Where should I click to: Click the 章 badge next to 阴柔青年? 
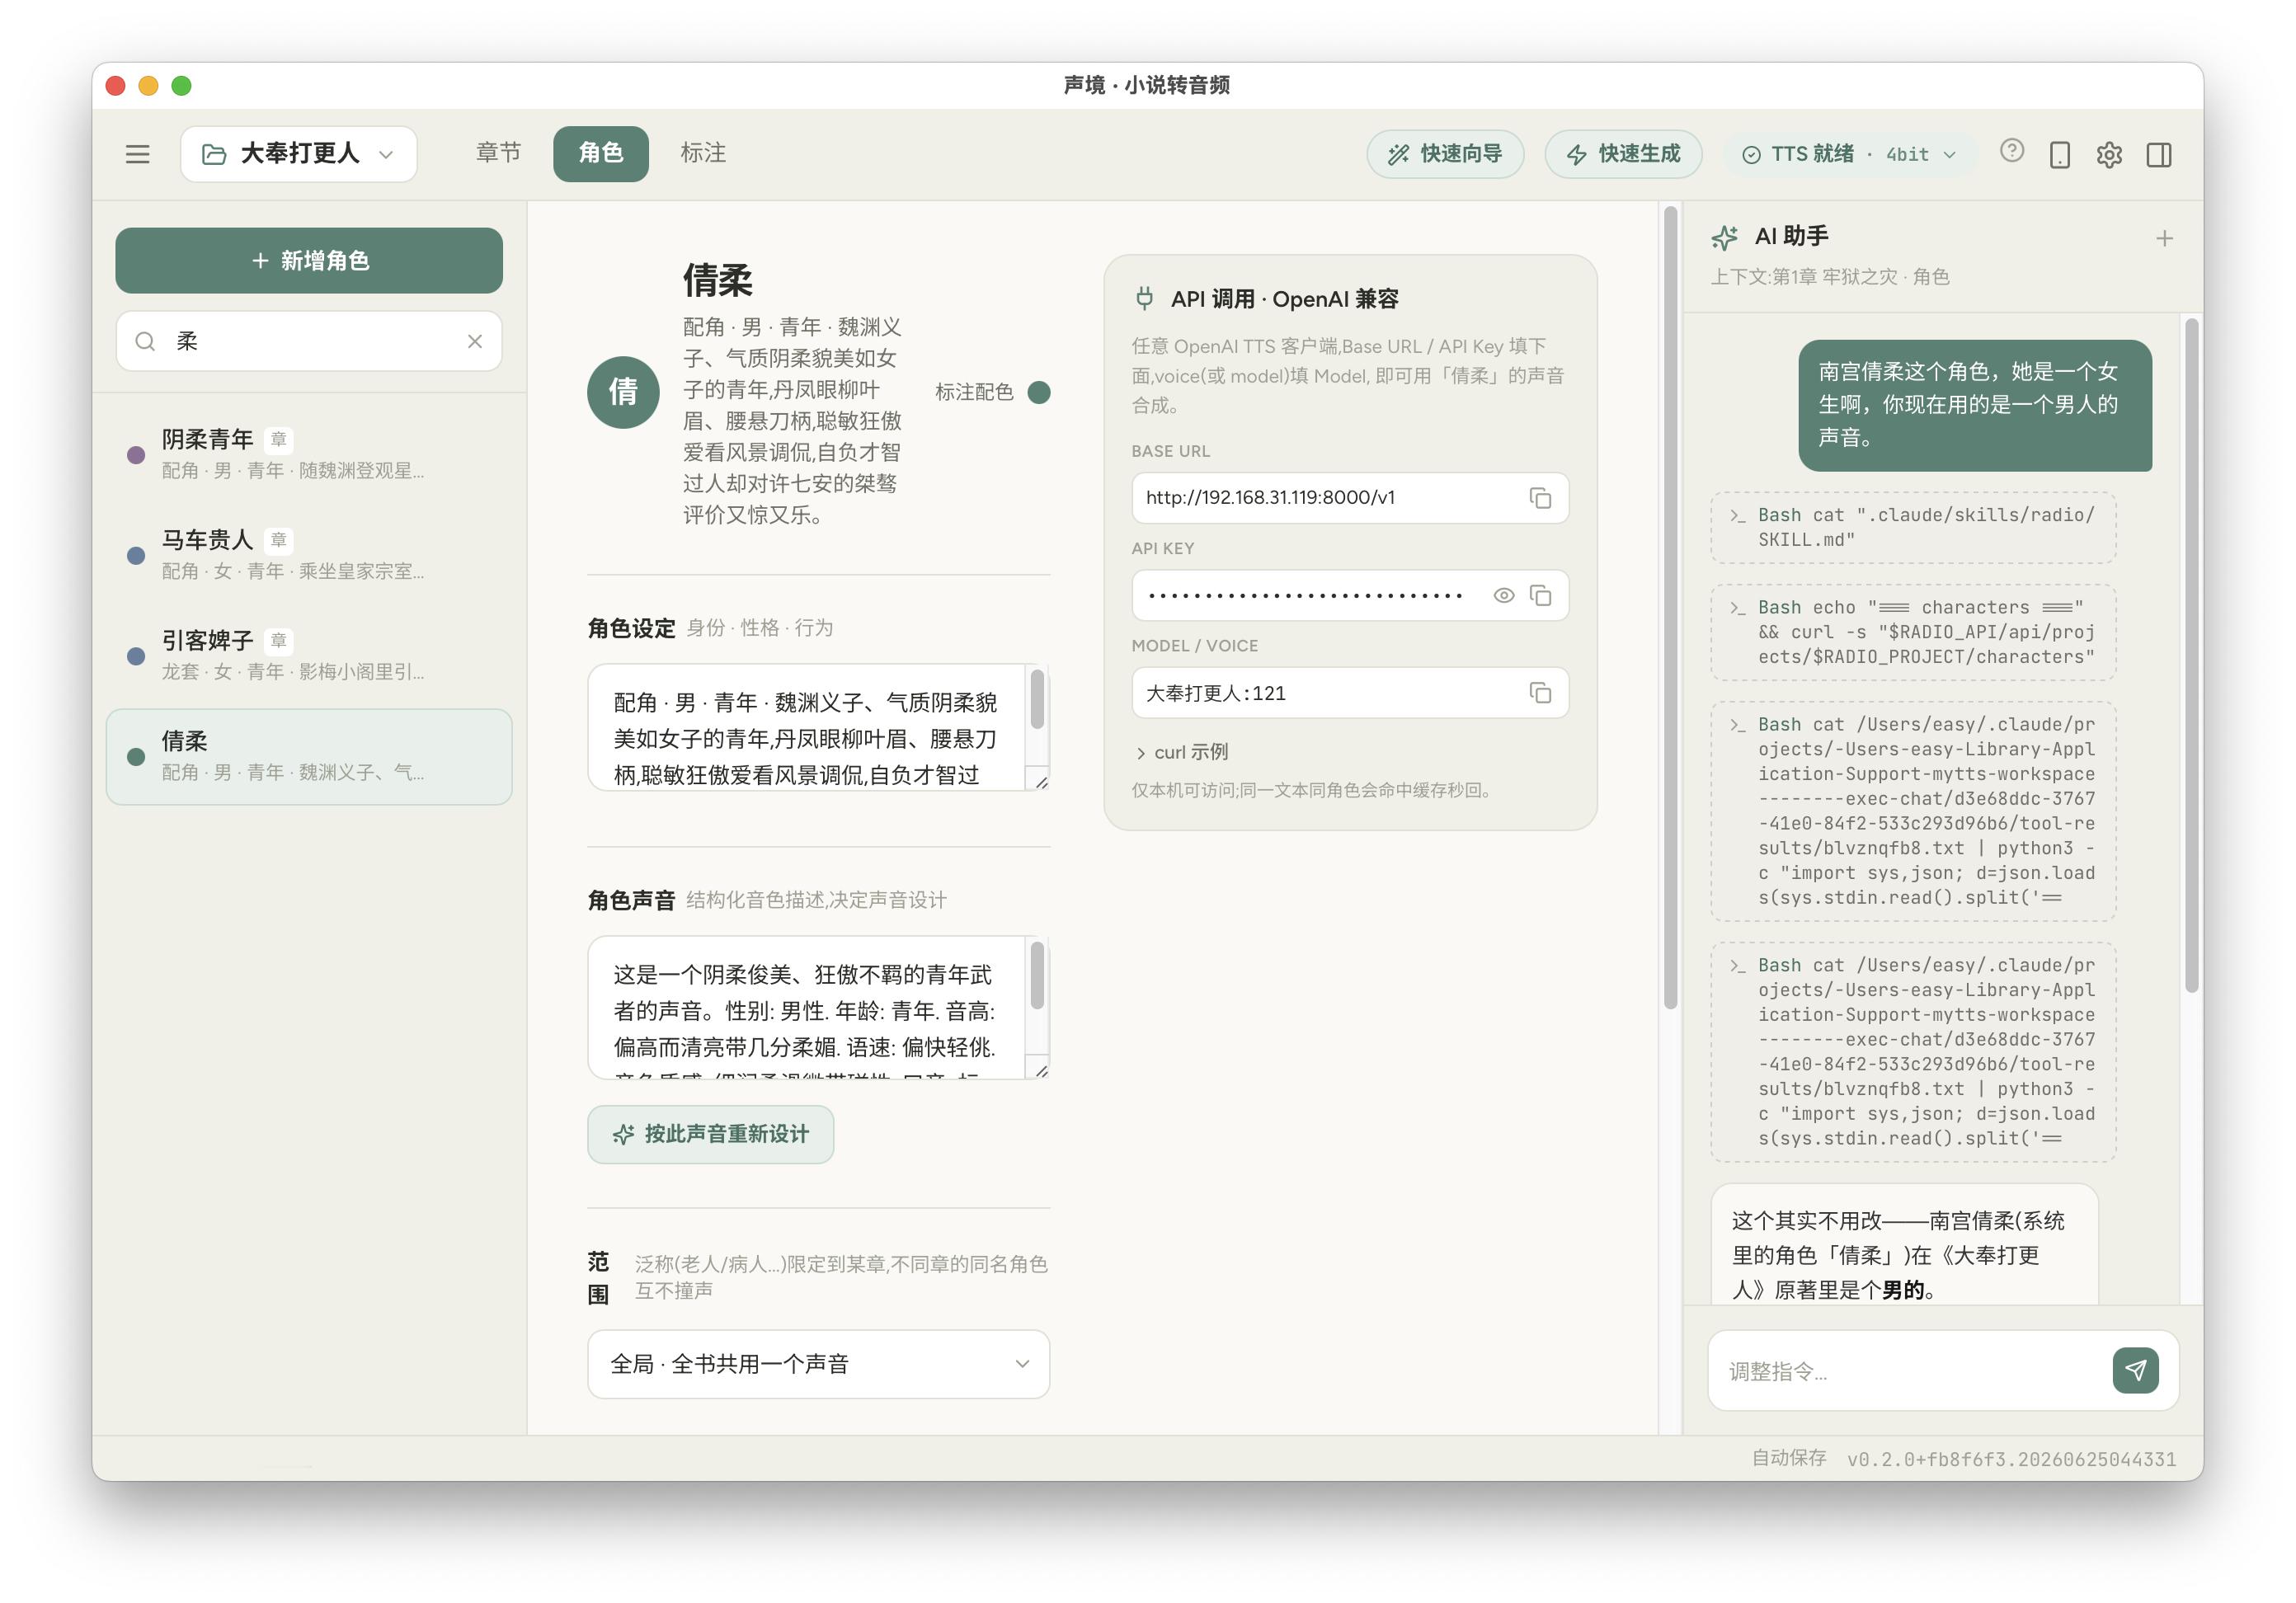278,439
